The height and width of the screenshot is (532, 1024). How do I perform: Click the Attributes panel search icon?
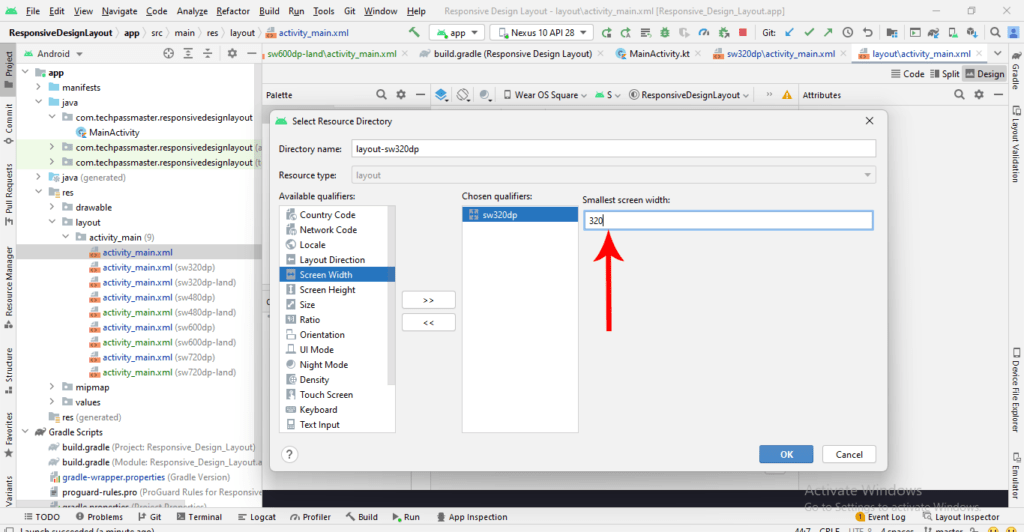coord(959,95)
